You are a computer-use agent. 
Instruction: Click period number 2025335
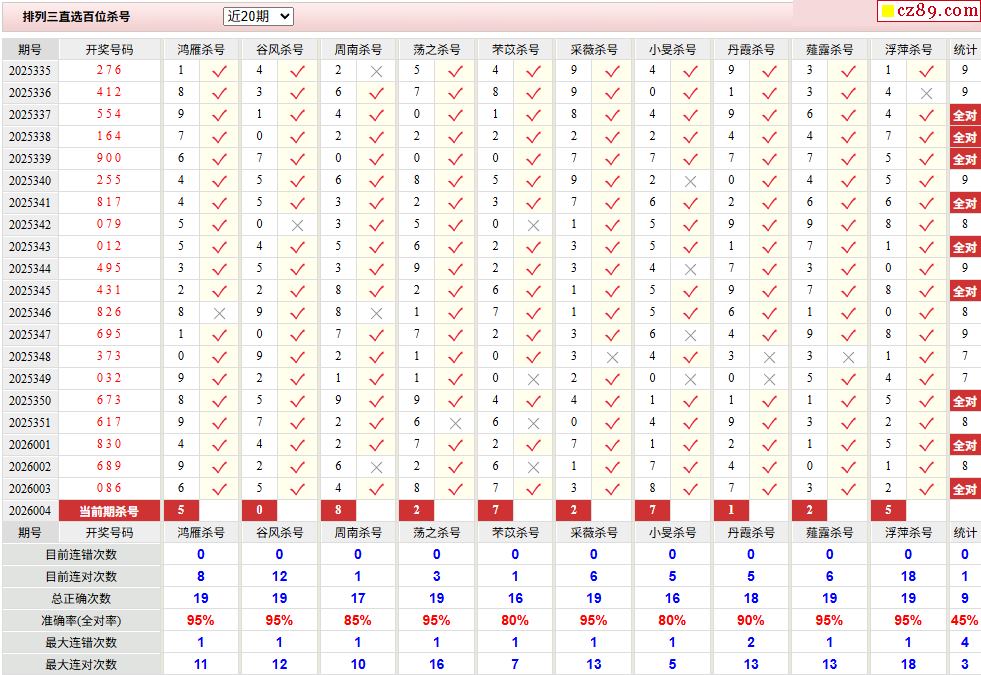pyautogui.click(x=29, y=71)
